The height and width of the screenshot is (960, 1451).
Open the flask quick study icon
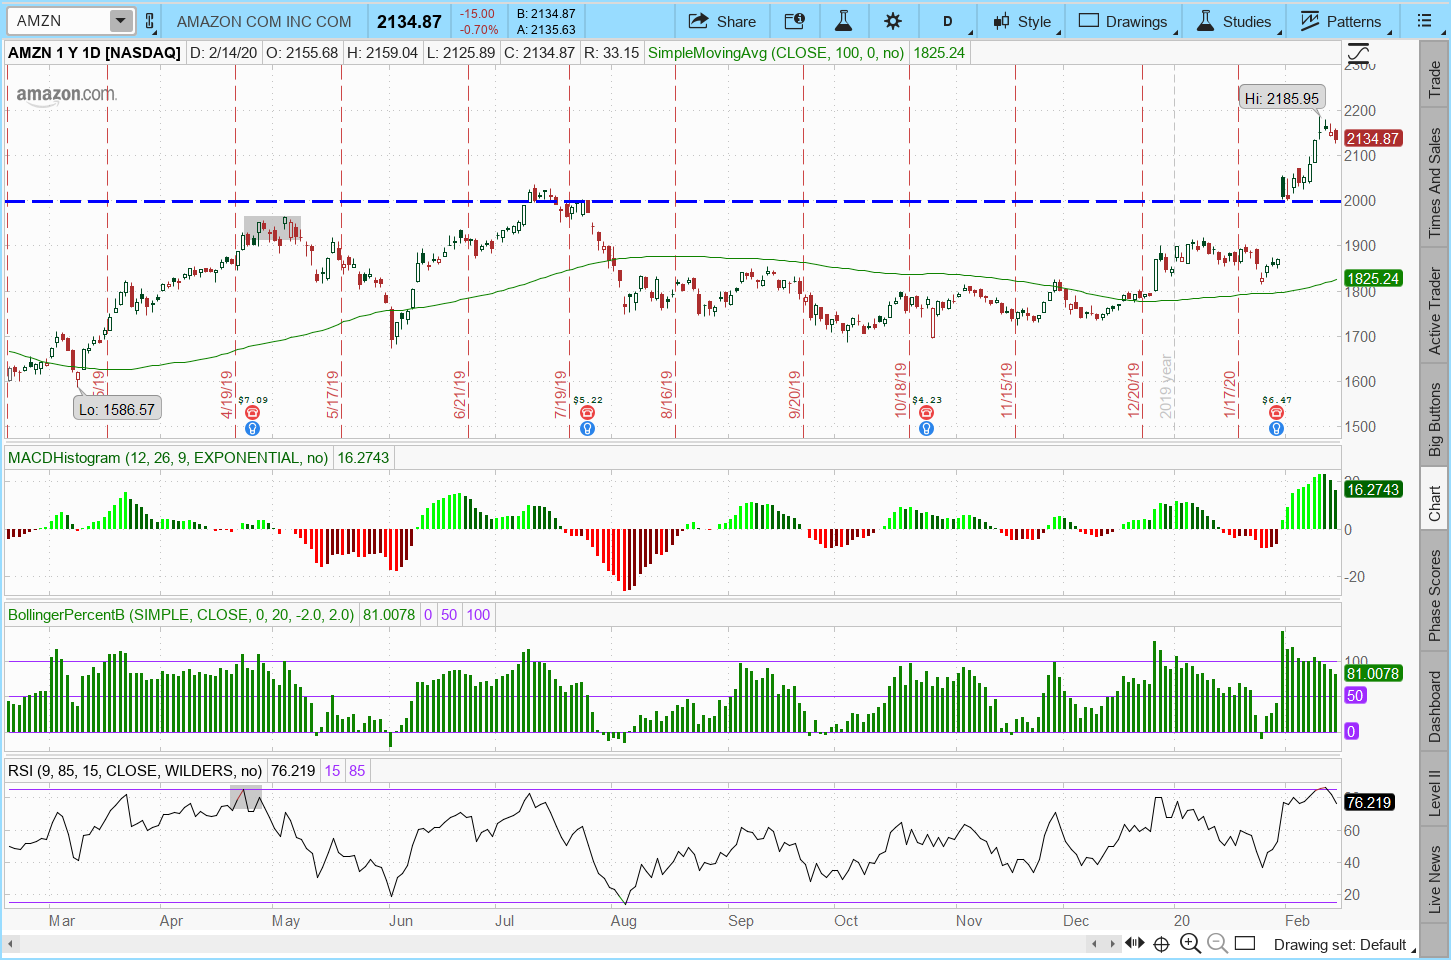tap(843, 21)
